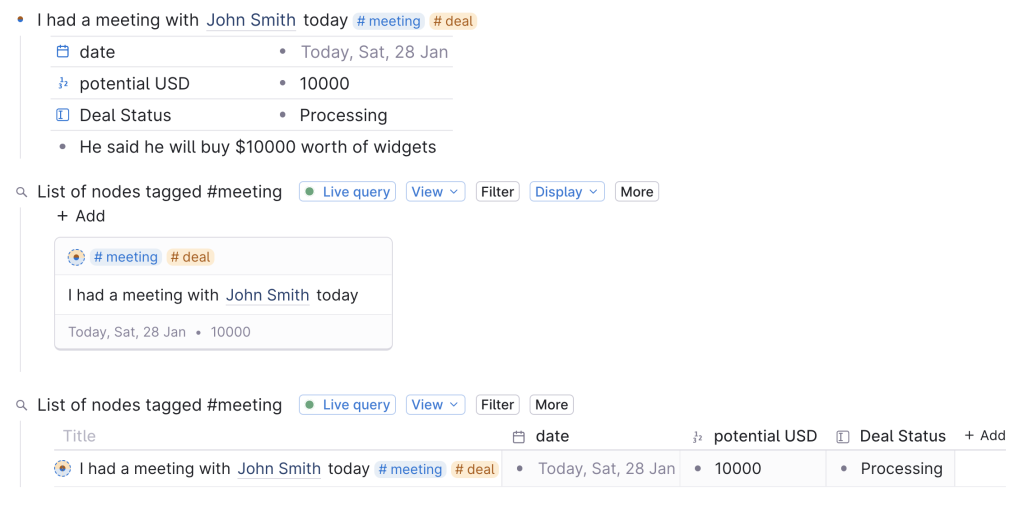Toggle the first Live query button
Screen dimensions: 1024x507
(347, 192)
